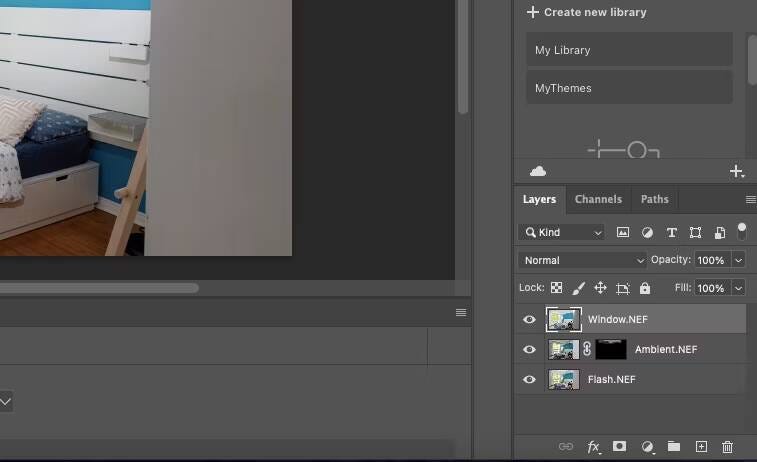Open the Kind filter dropdown
The width and height of the screenshot is (757, 462).
562,232
